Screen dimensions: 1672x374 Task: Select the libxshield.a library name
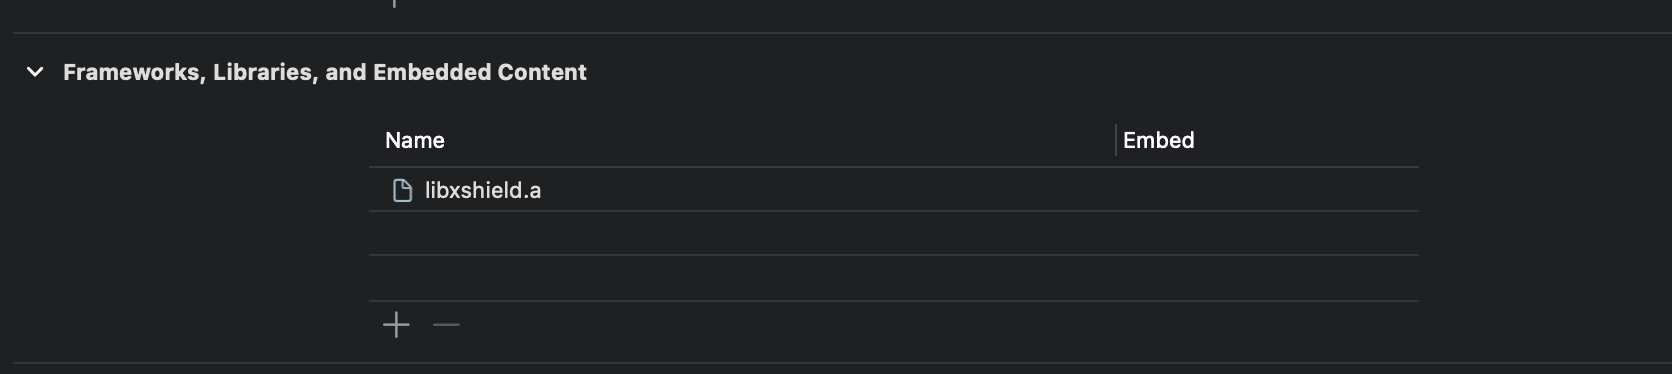(483, 190)
